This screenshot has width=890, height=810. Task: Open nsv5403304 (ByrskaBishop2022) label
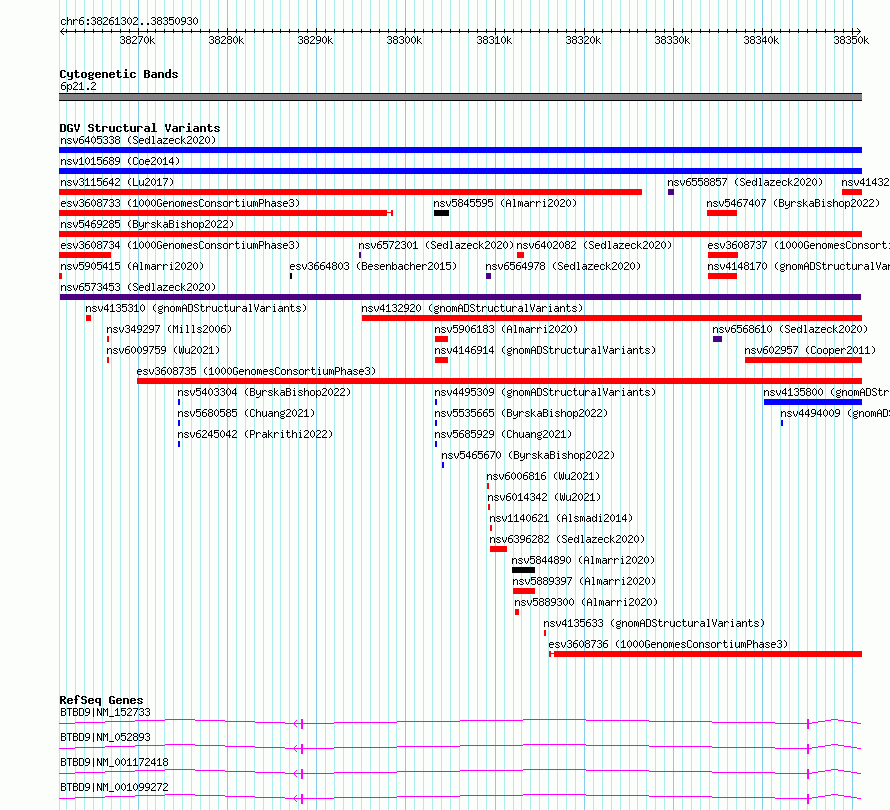264,392
